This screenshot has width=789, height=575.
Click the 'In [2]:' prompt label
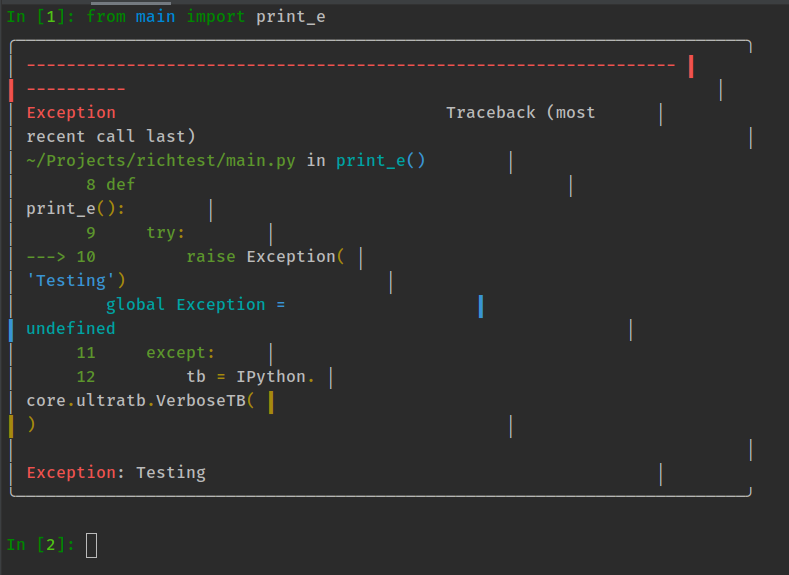pyautogui.click(x=40, y=545)
